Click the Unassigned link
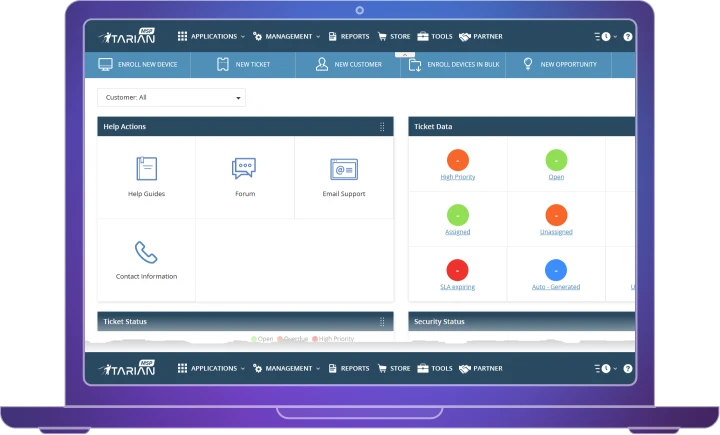This screenshot has height=435, width=720. [x=556, y=232]
